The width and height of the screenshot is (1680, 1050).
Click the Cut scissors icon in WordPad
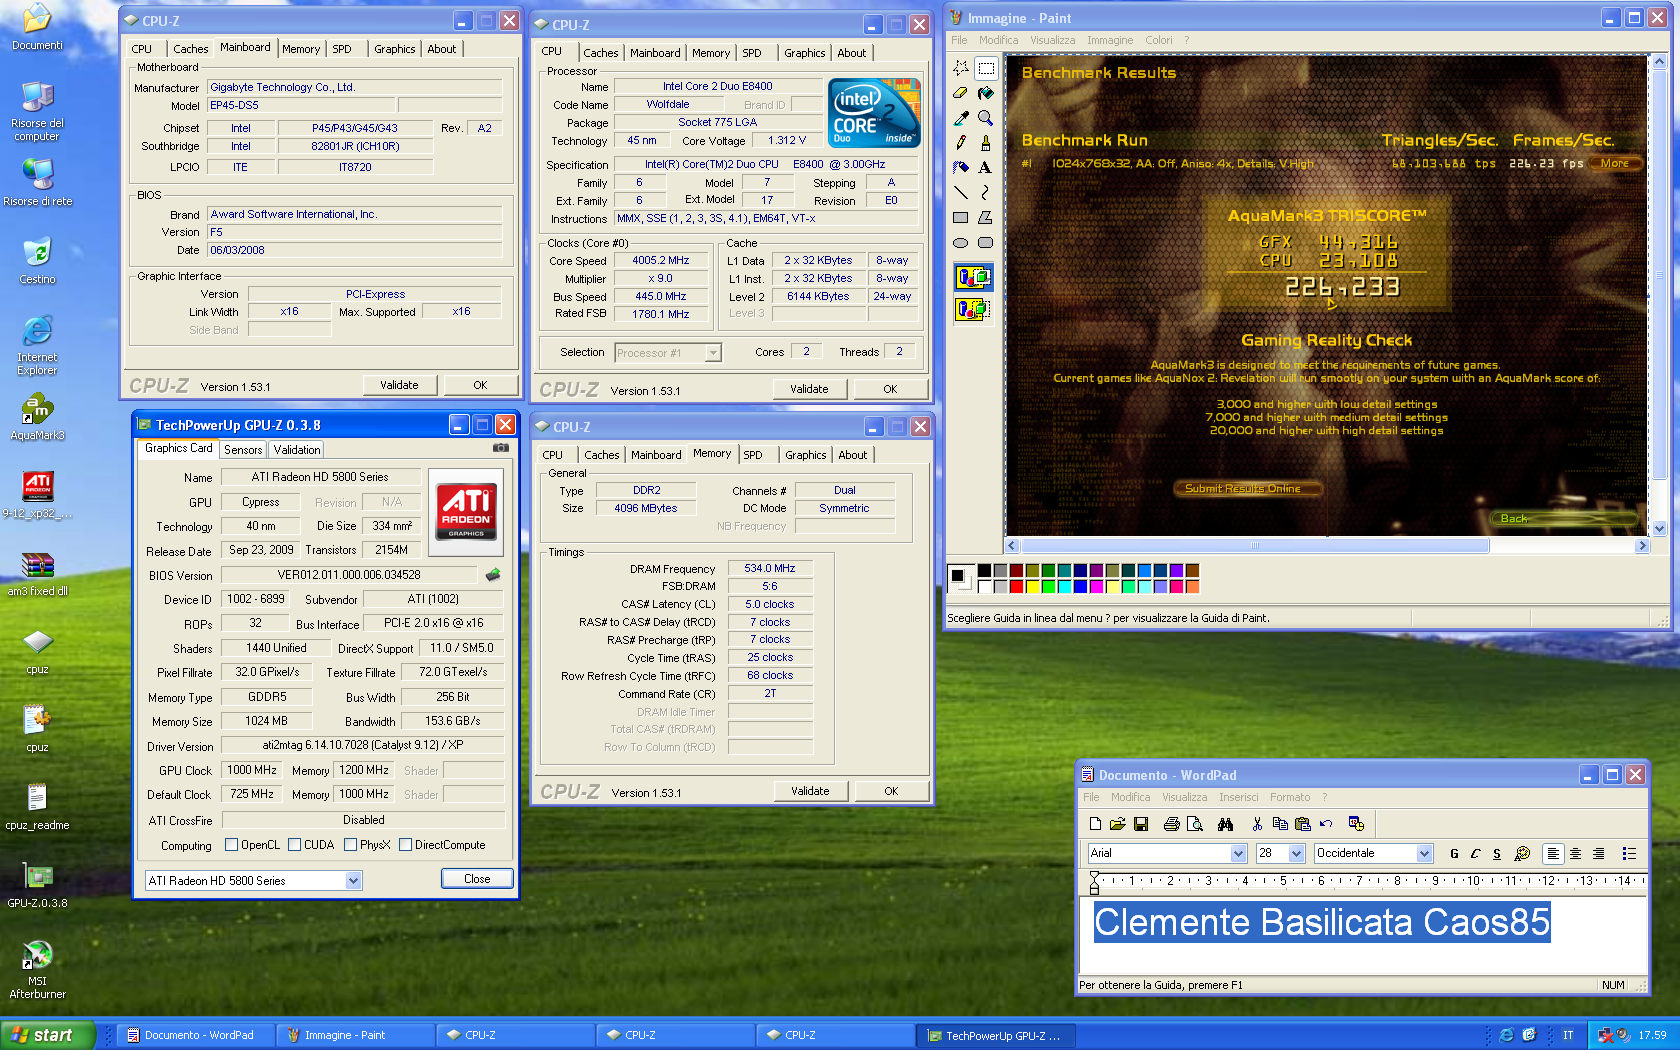(x=1257, y=824)
